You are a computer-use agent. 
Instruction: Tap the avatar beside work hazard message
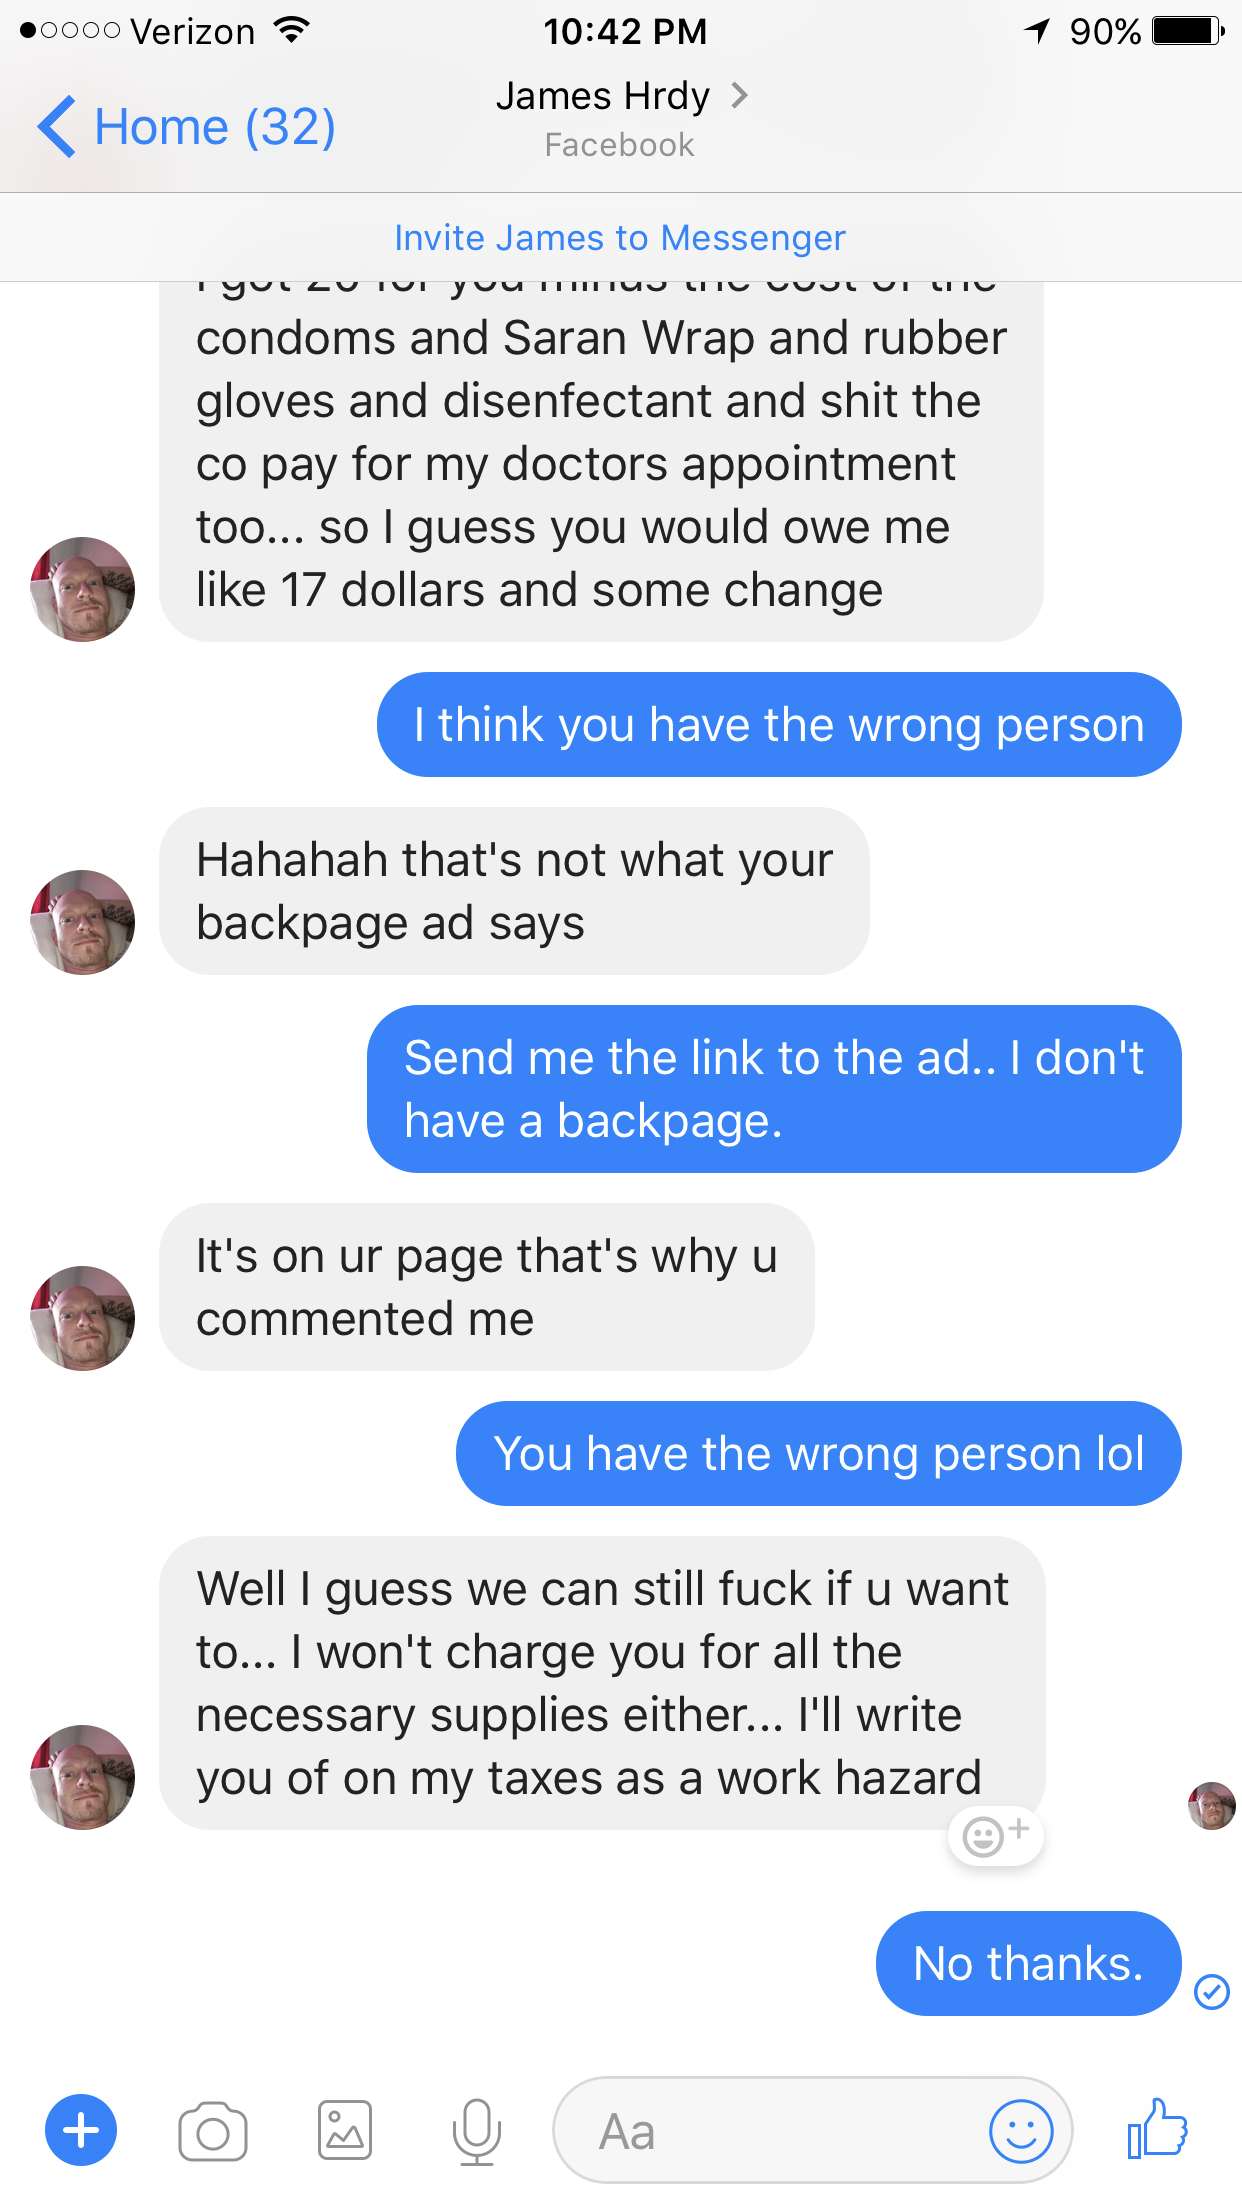[83, 1777]
